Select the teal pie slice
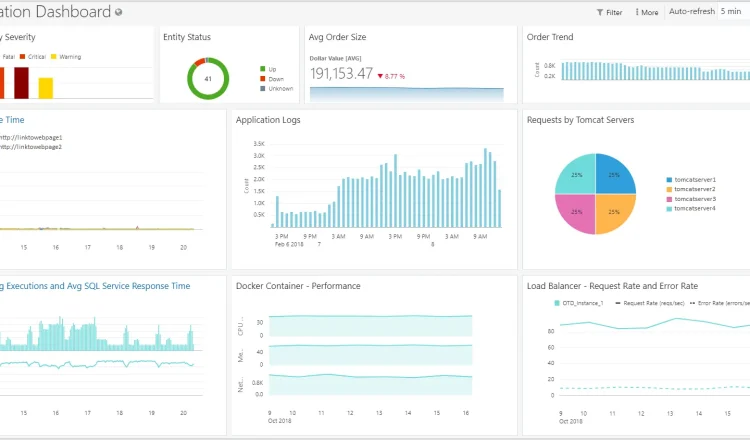The width and height of the screenshot is (750, 440). (577, 175)
